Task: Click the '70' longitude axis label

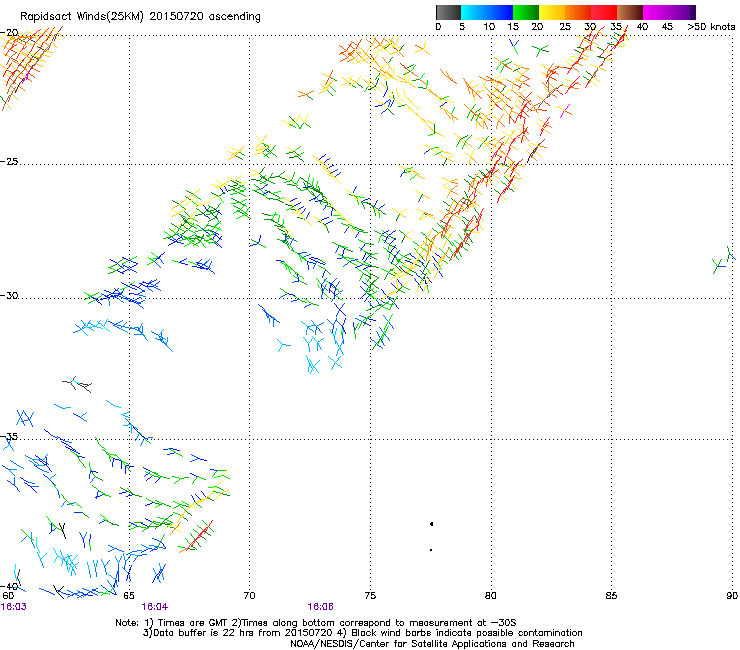Action: 249,596
